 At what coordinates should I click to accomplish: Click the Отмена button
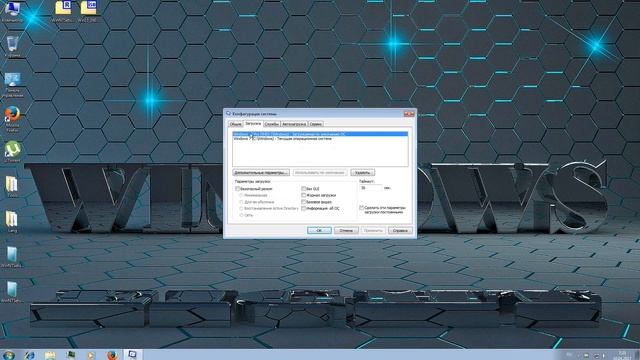click(346, 231)
